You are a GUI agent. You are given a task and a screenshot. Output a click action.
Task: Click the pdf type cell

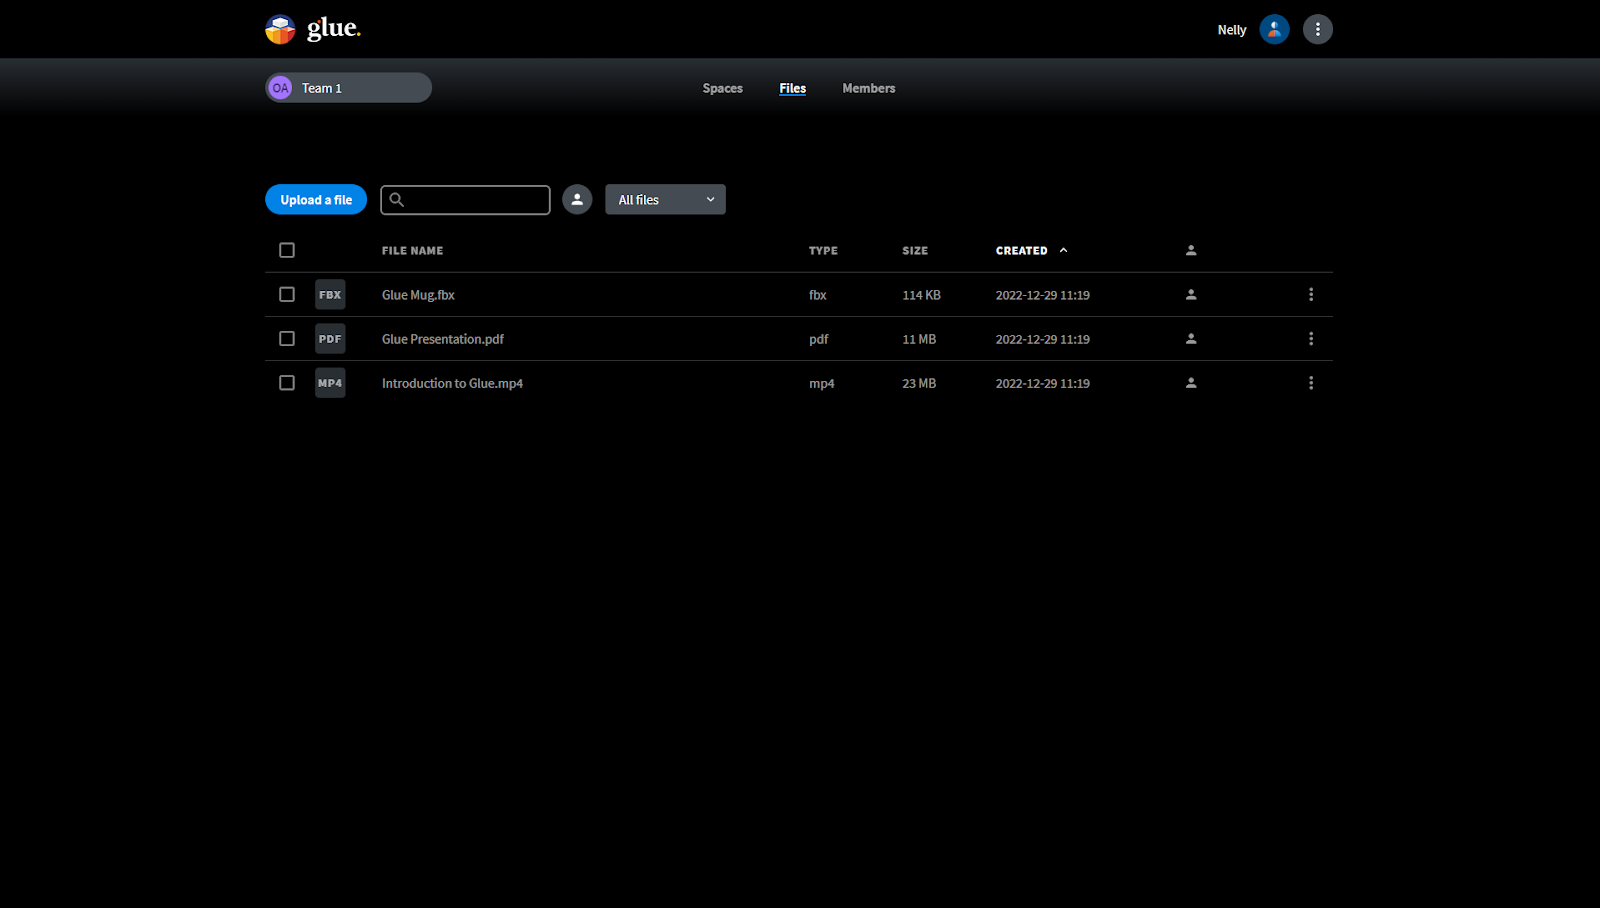click(x=819, y=339)
